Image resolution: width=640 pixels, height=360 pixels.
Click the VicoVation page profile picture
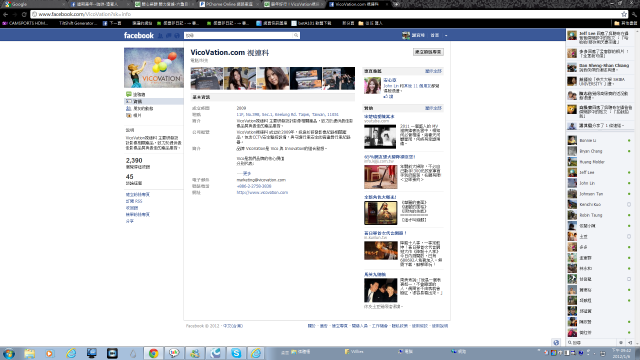click(x=154, y=68)
